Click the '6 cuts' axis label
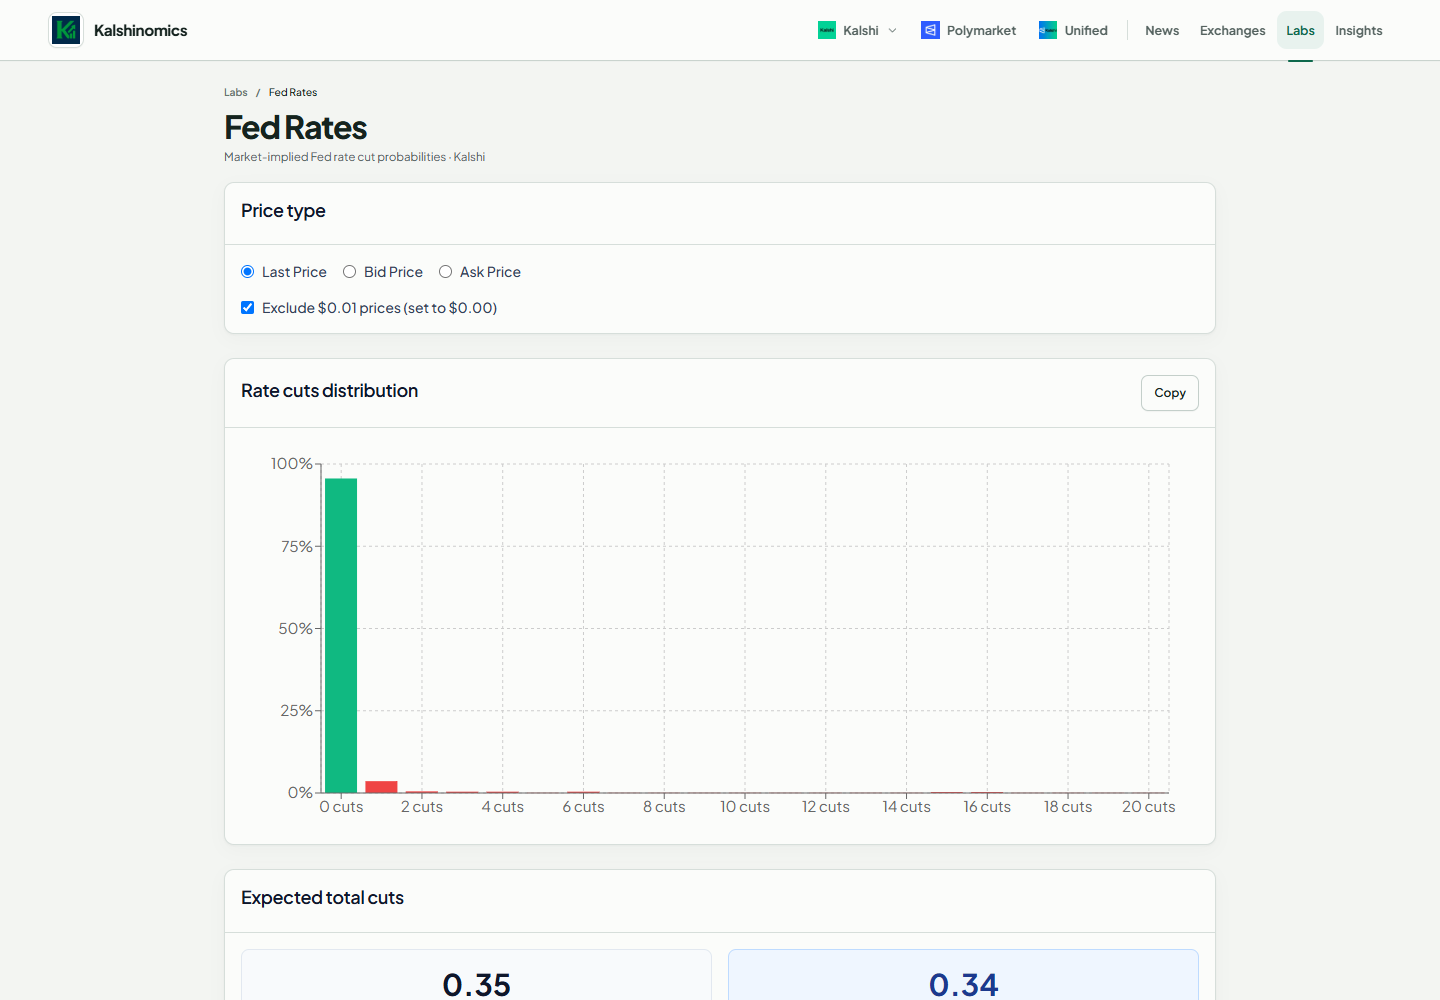 (583, 807)
